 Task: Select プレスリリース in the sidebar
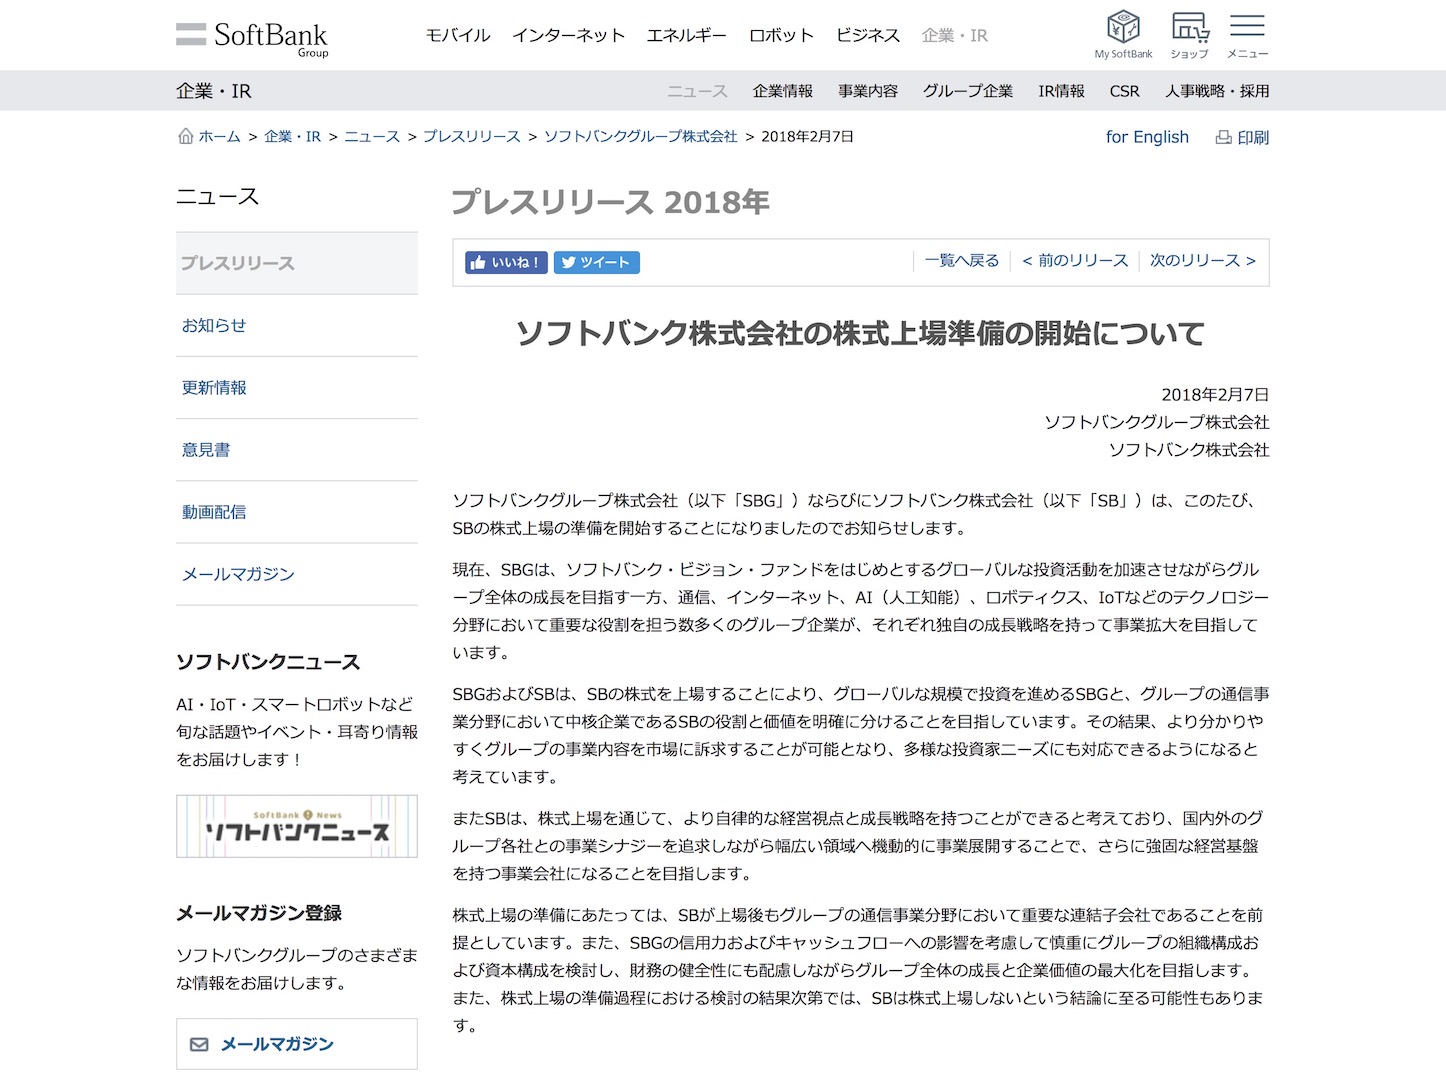click(x=297, y=263)
